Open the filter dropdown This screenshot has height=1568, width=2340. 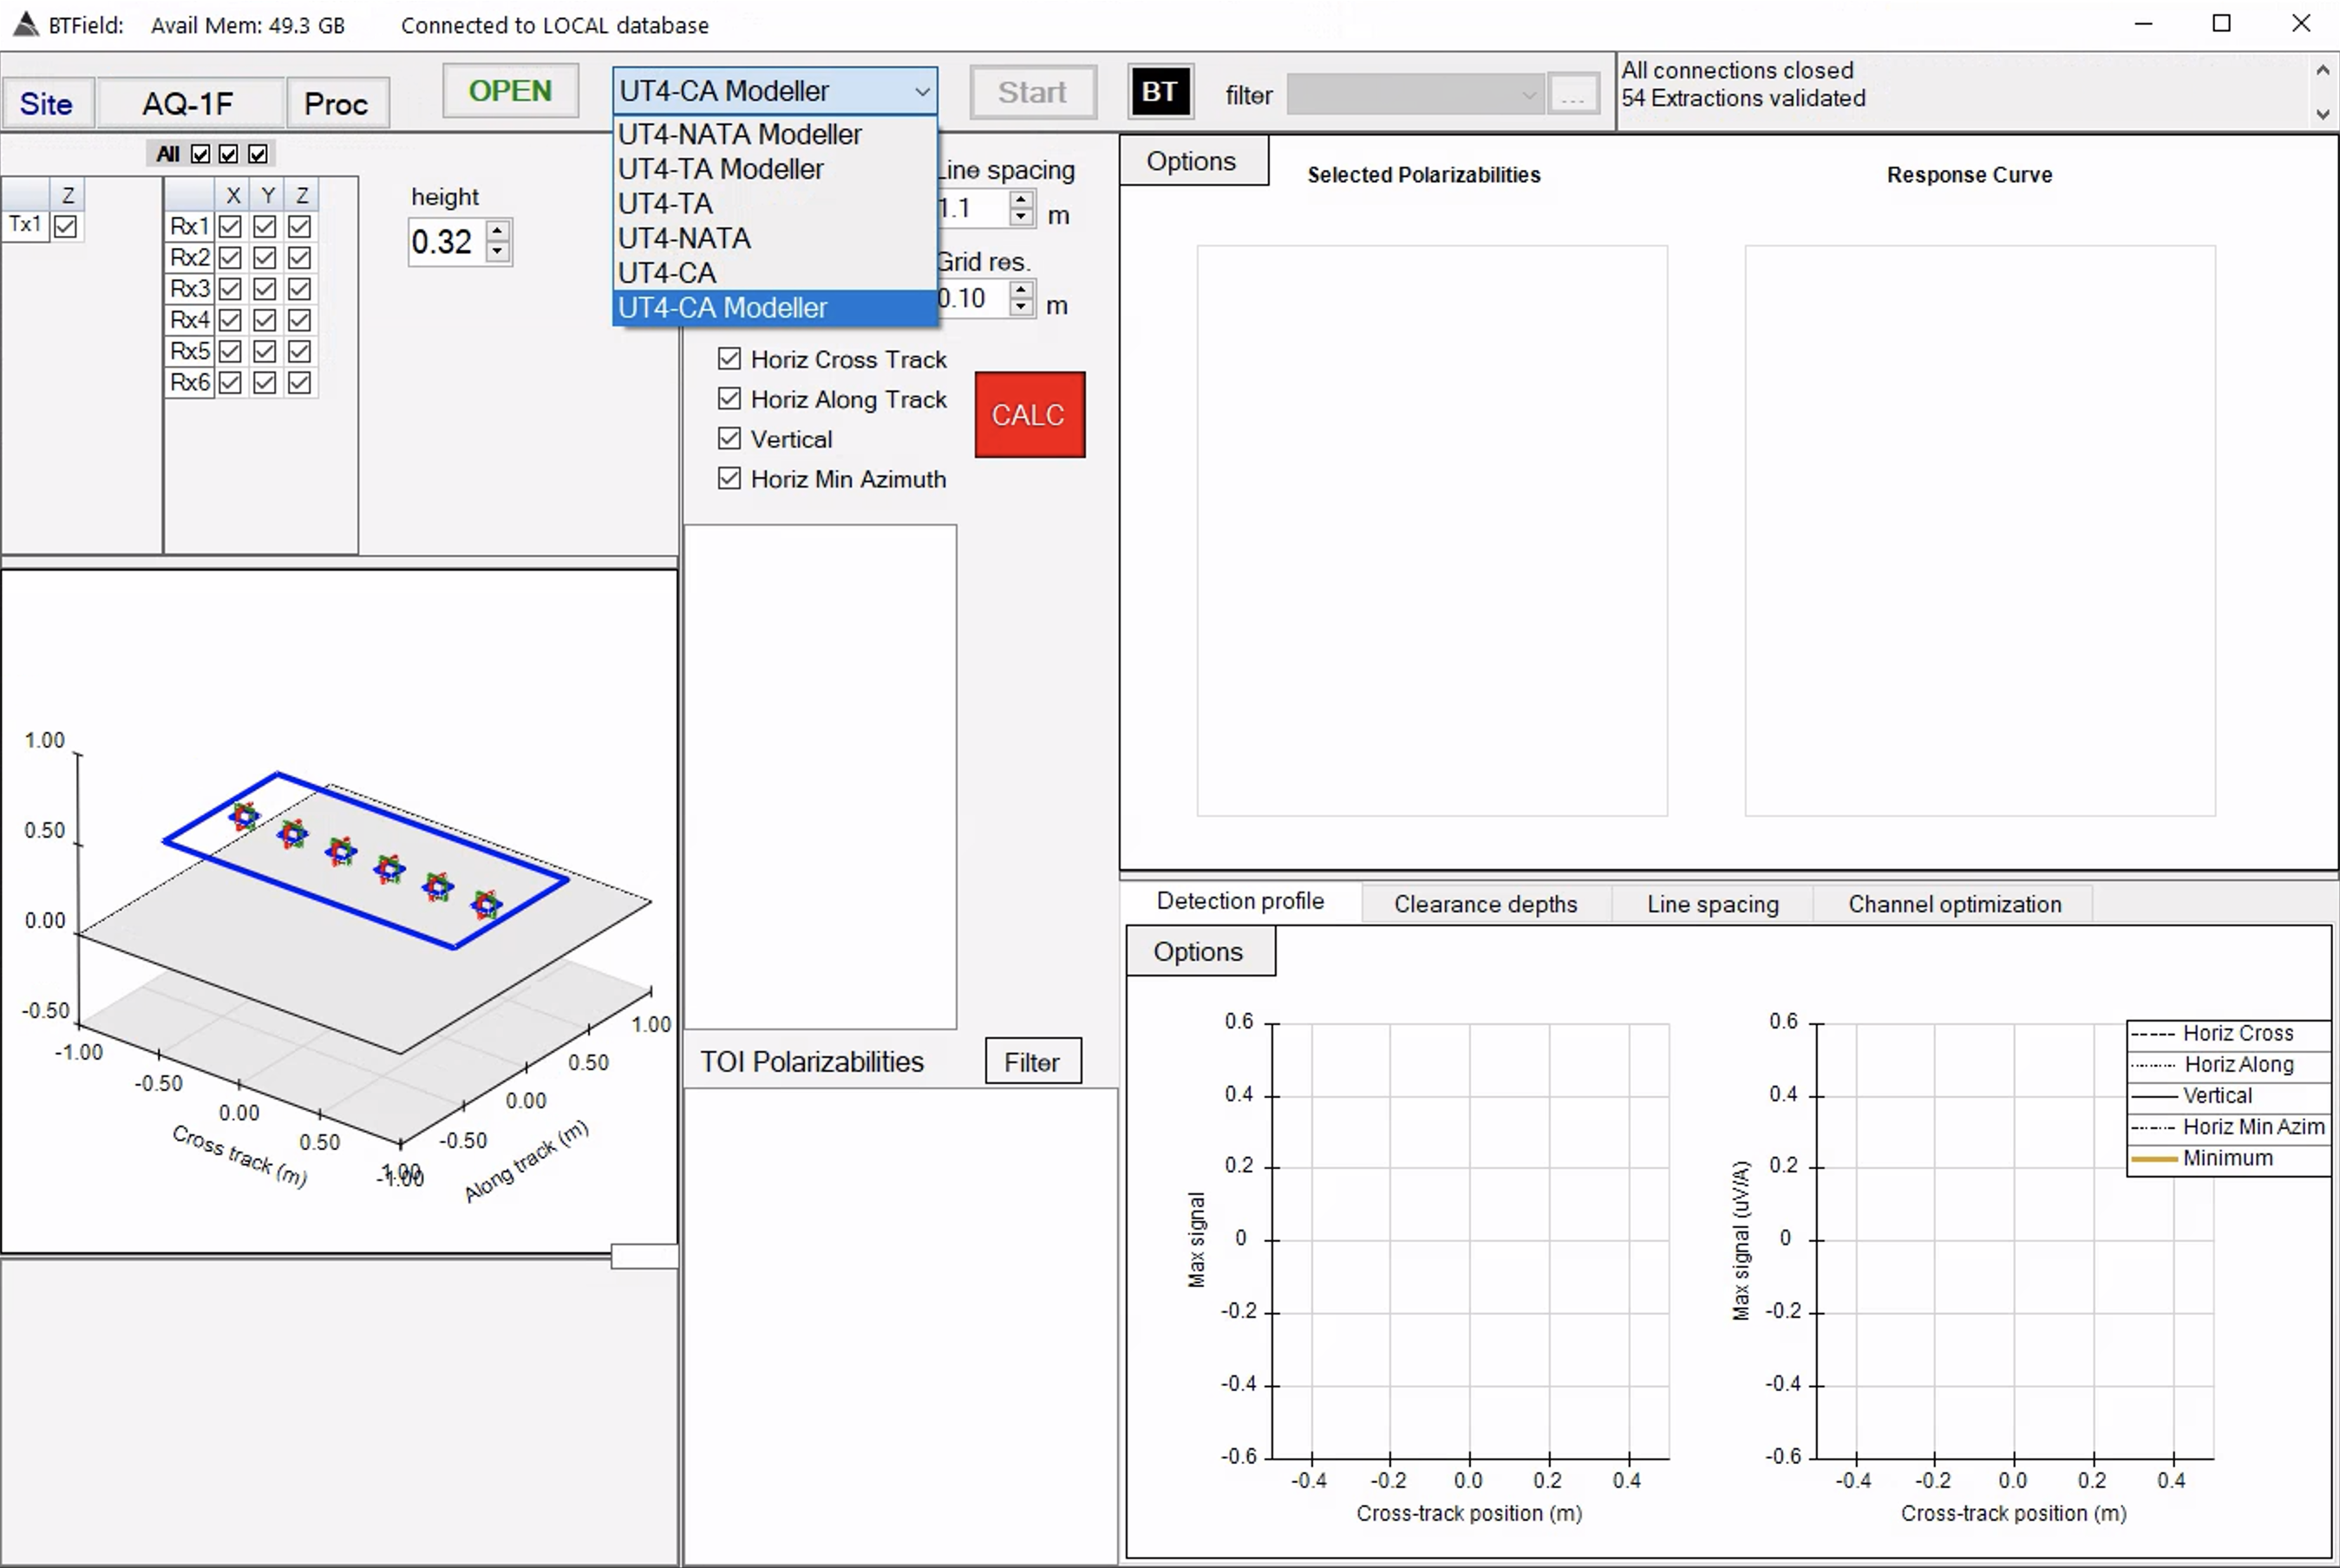coord(1415,95)
